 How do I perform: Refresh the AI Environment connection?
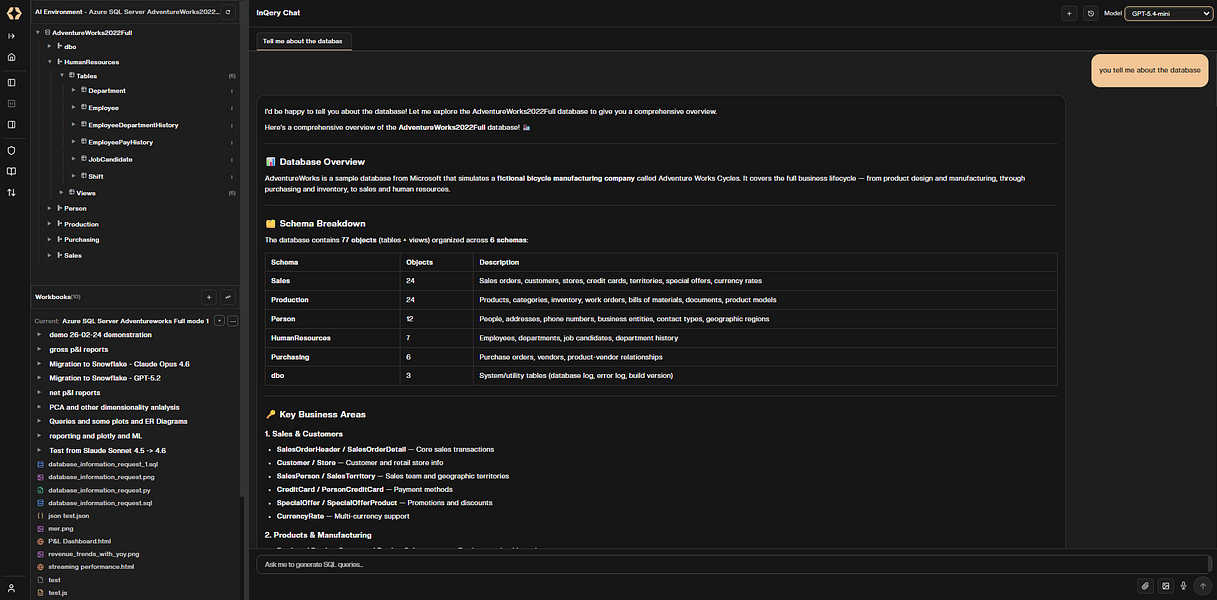[x=228, y=12]
